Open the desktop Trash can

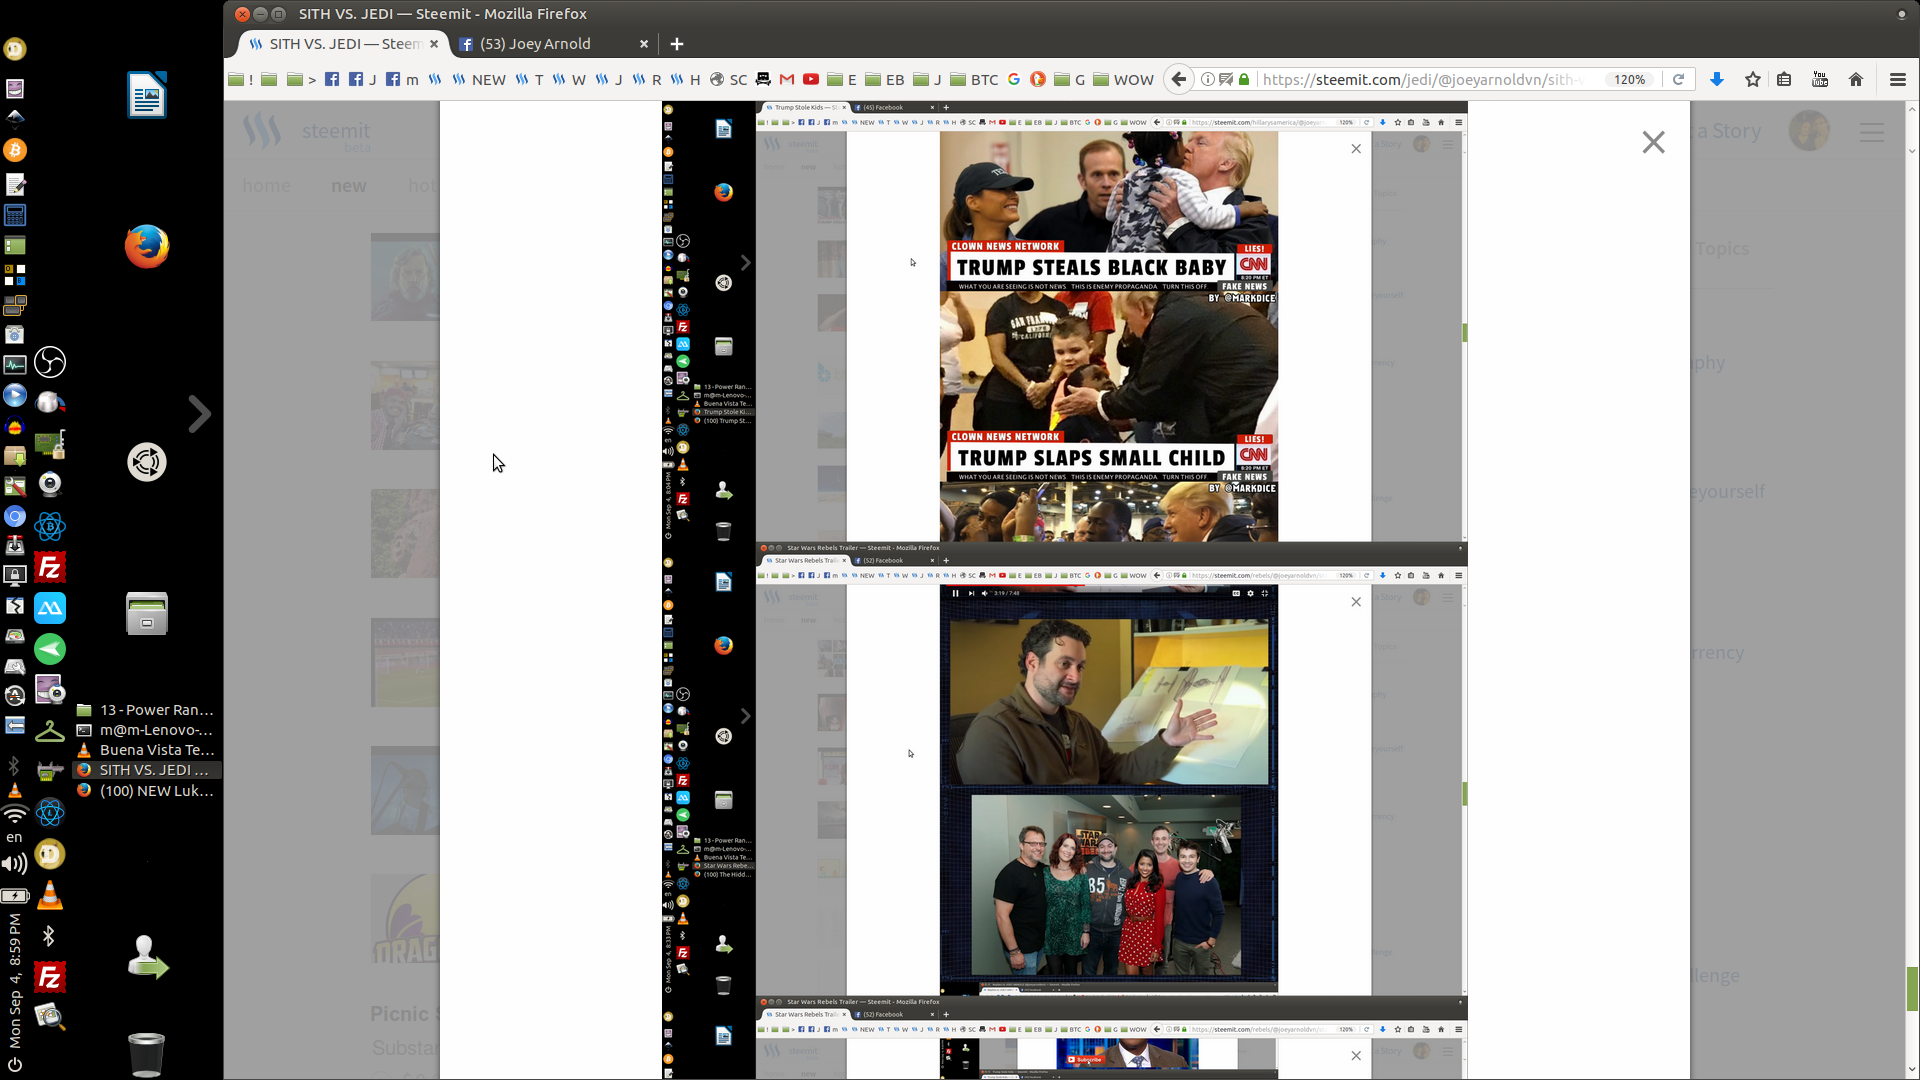pos(146,1054)
